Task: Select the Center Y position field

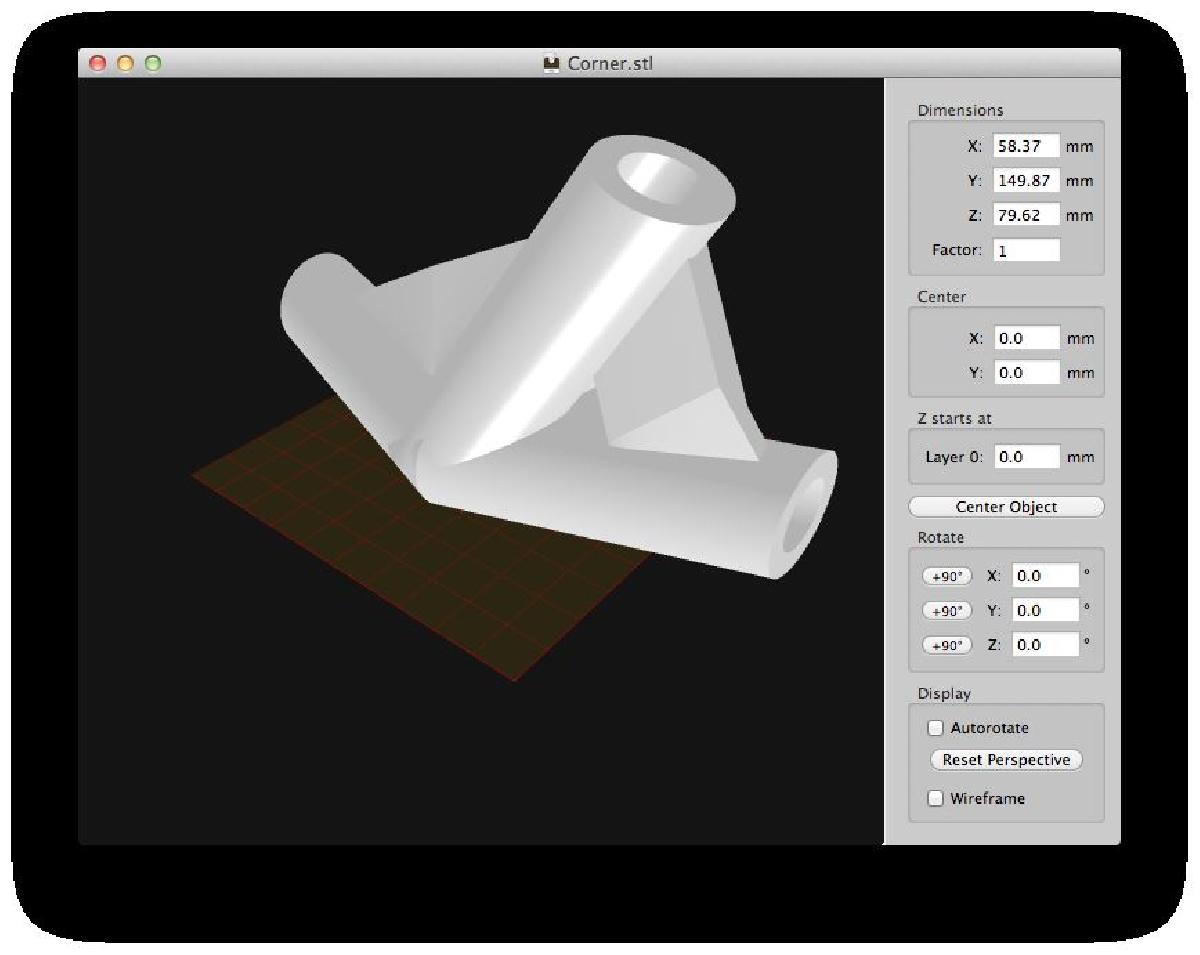Action: [x=1027, y=373]
